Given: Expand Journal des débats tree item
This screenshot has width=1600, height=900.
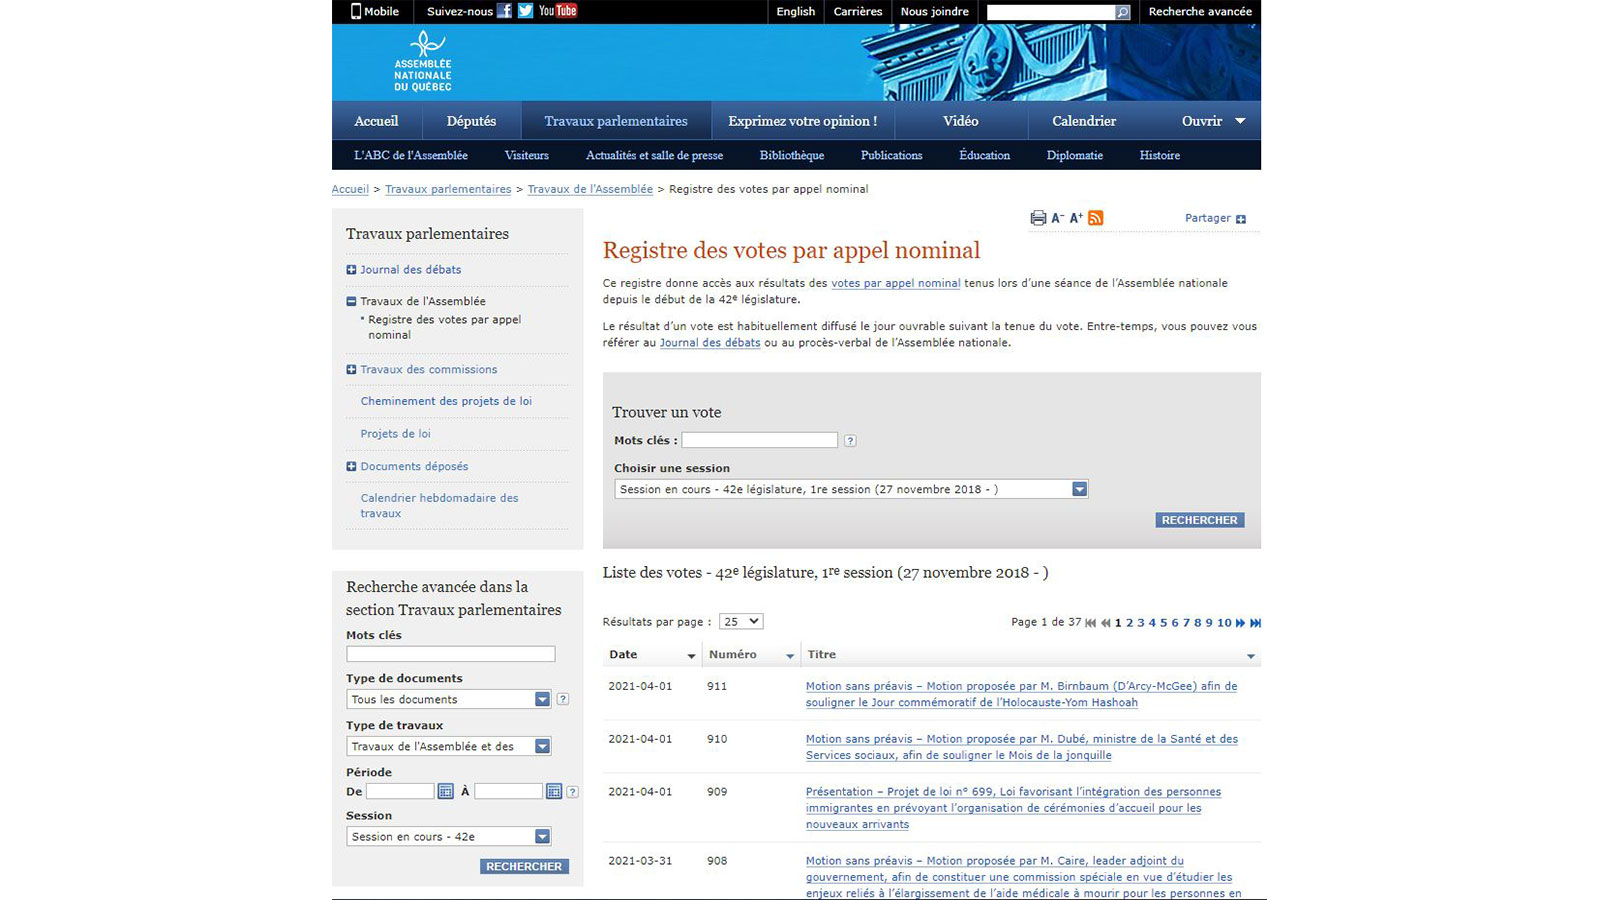Looking at the screenshot, I should pos(351,270).
